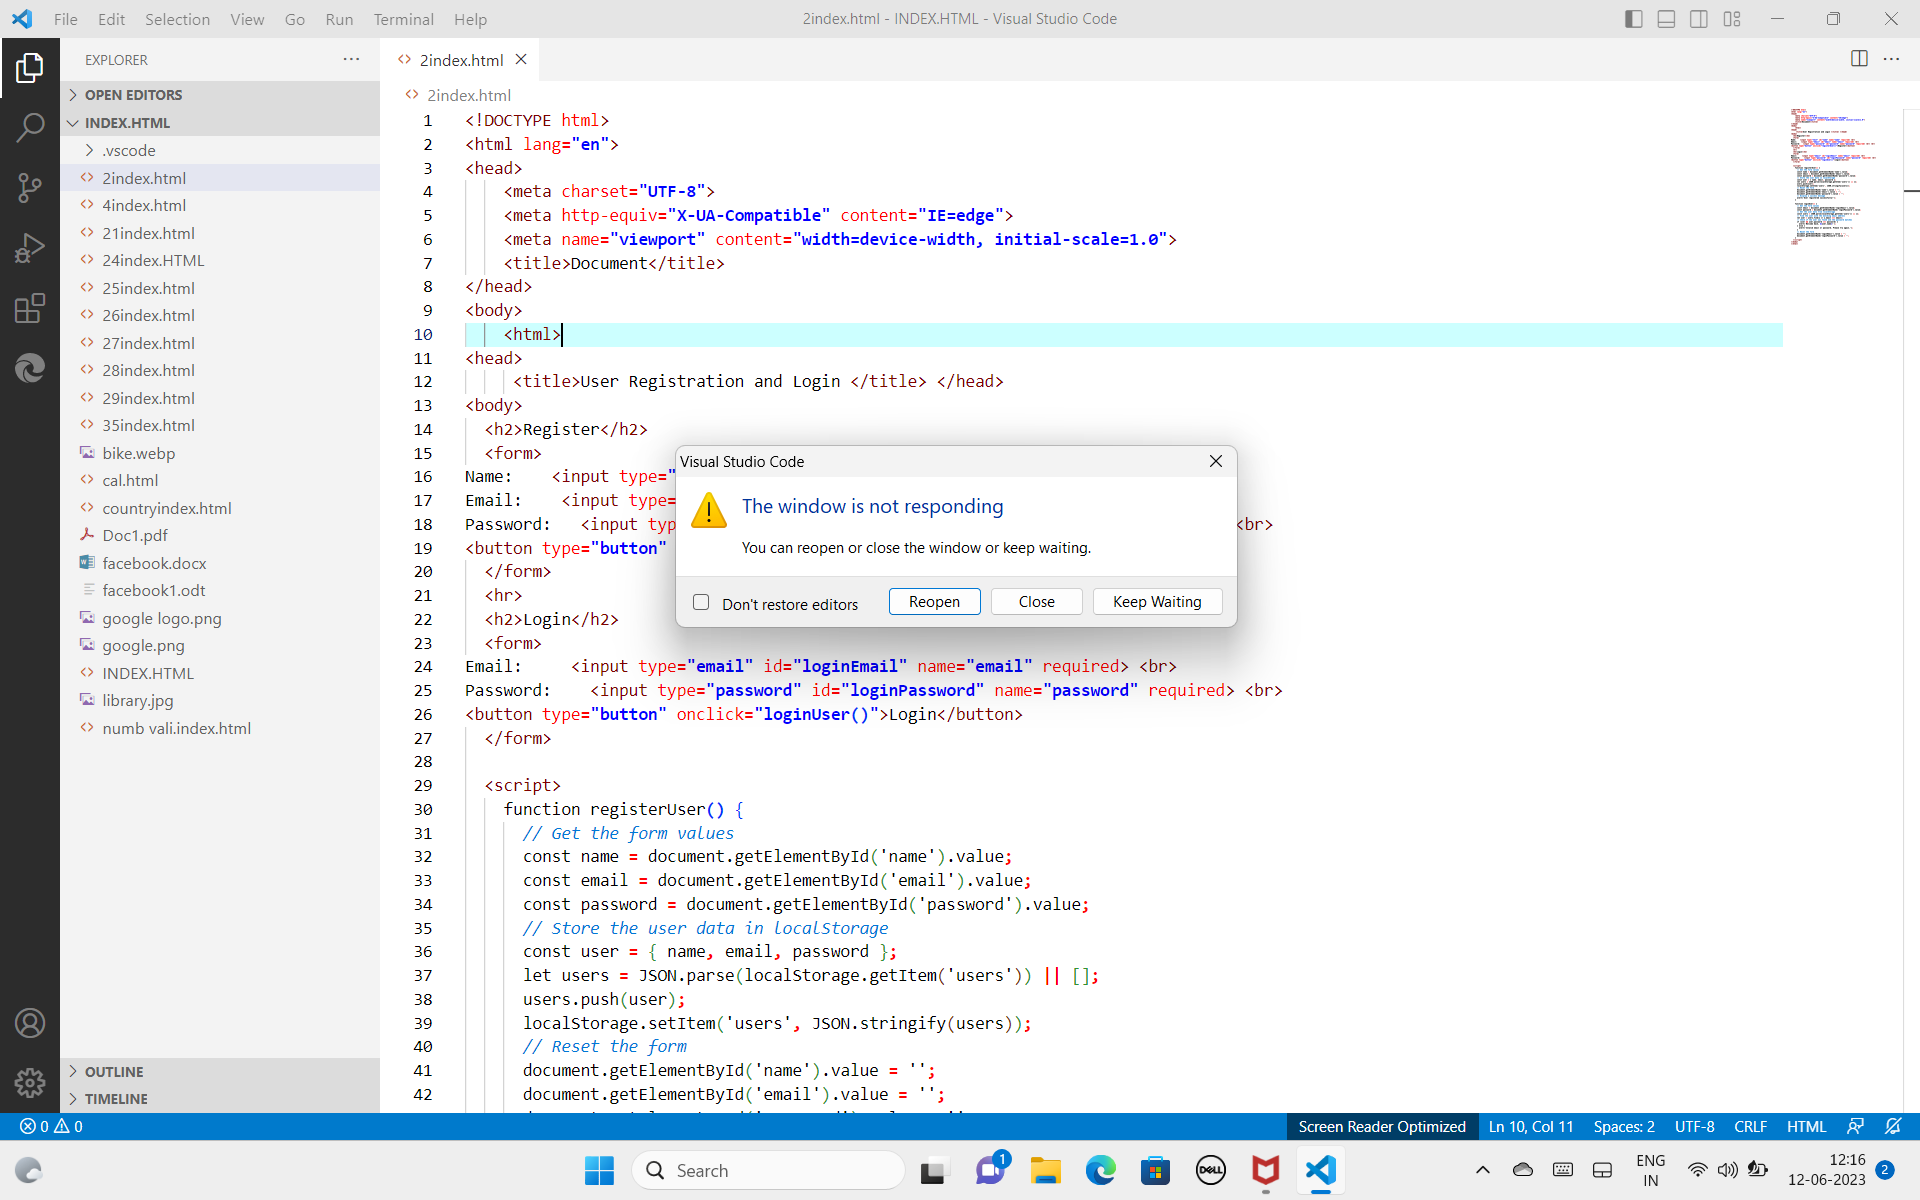The height and width of the screenshot is (1200, 1920).
Task: Click the Keep Waiting button
Action: (x=1156, y=601)
